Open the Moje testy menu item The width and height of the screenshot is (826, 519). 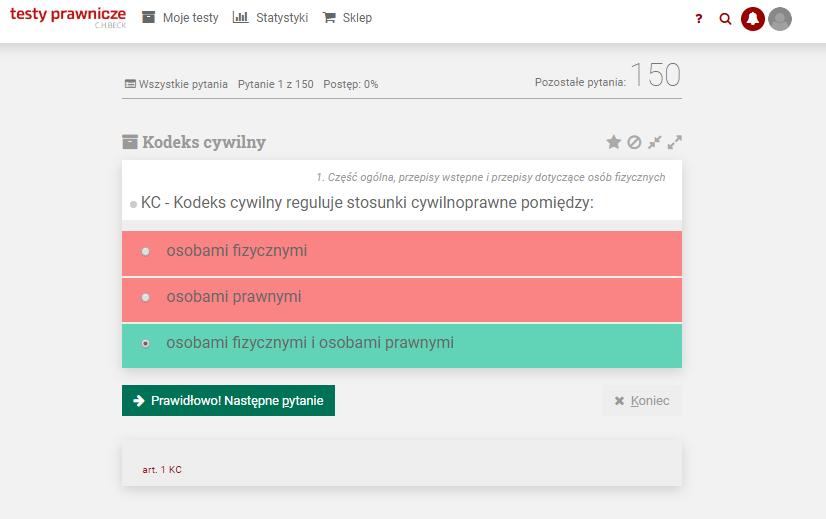tap(180, 18)
